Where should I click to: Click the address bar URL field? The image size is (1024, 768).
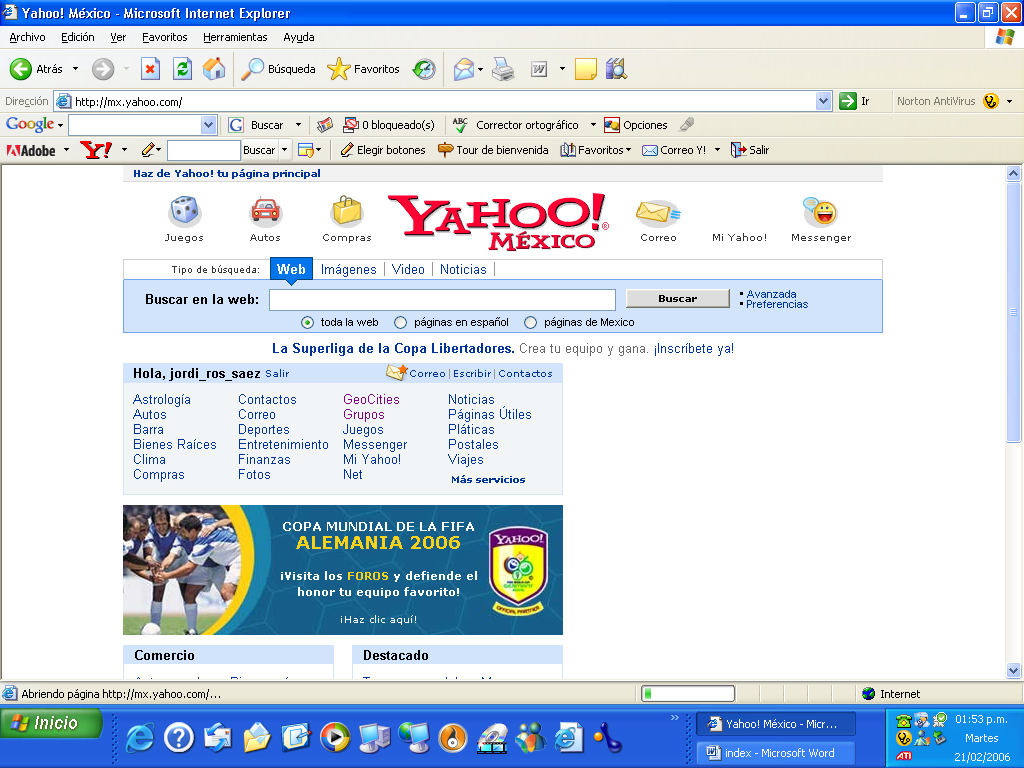434,101
